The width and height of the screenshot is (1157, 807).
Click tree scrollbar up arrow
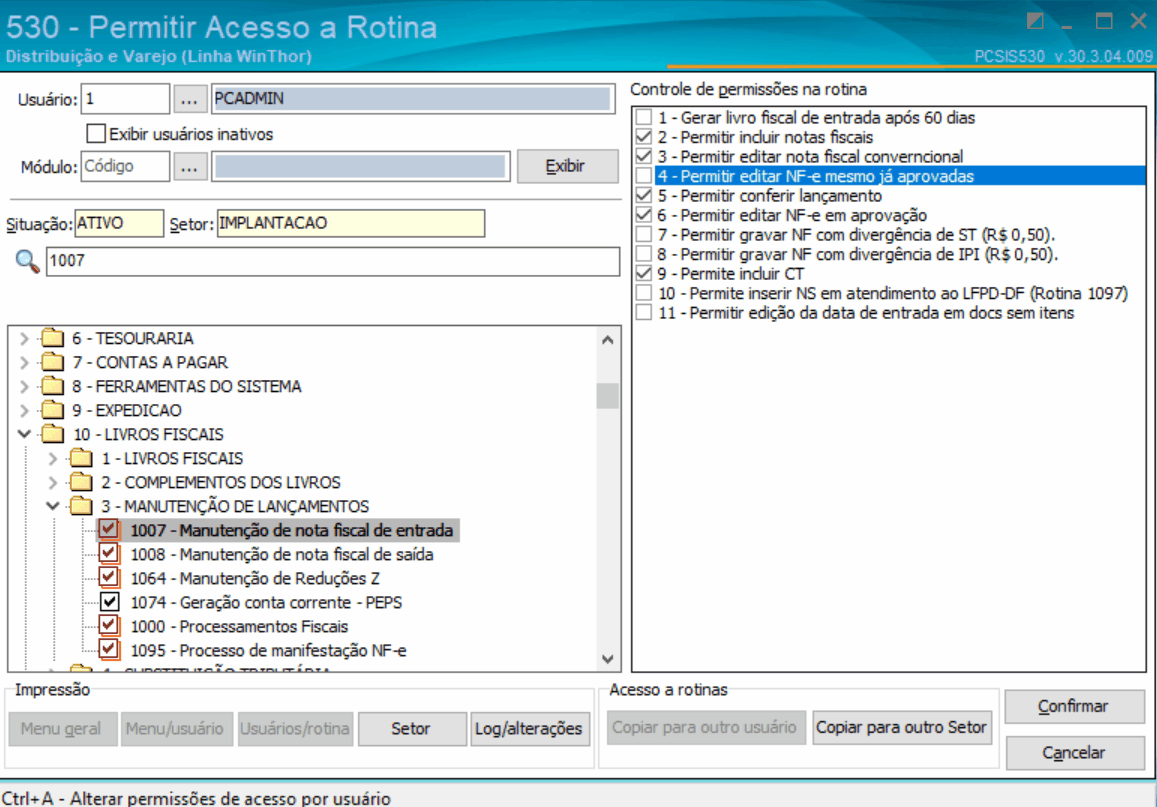click(608, 340)
